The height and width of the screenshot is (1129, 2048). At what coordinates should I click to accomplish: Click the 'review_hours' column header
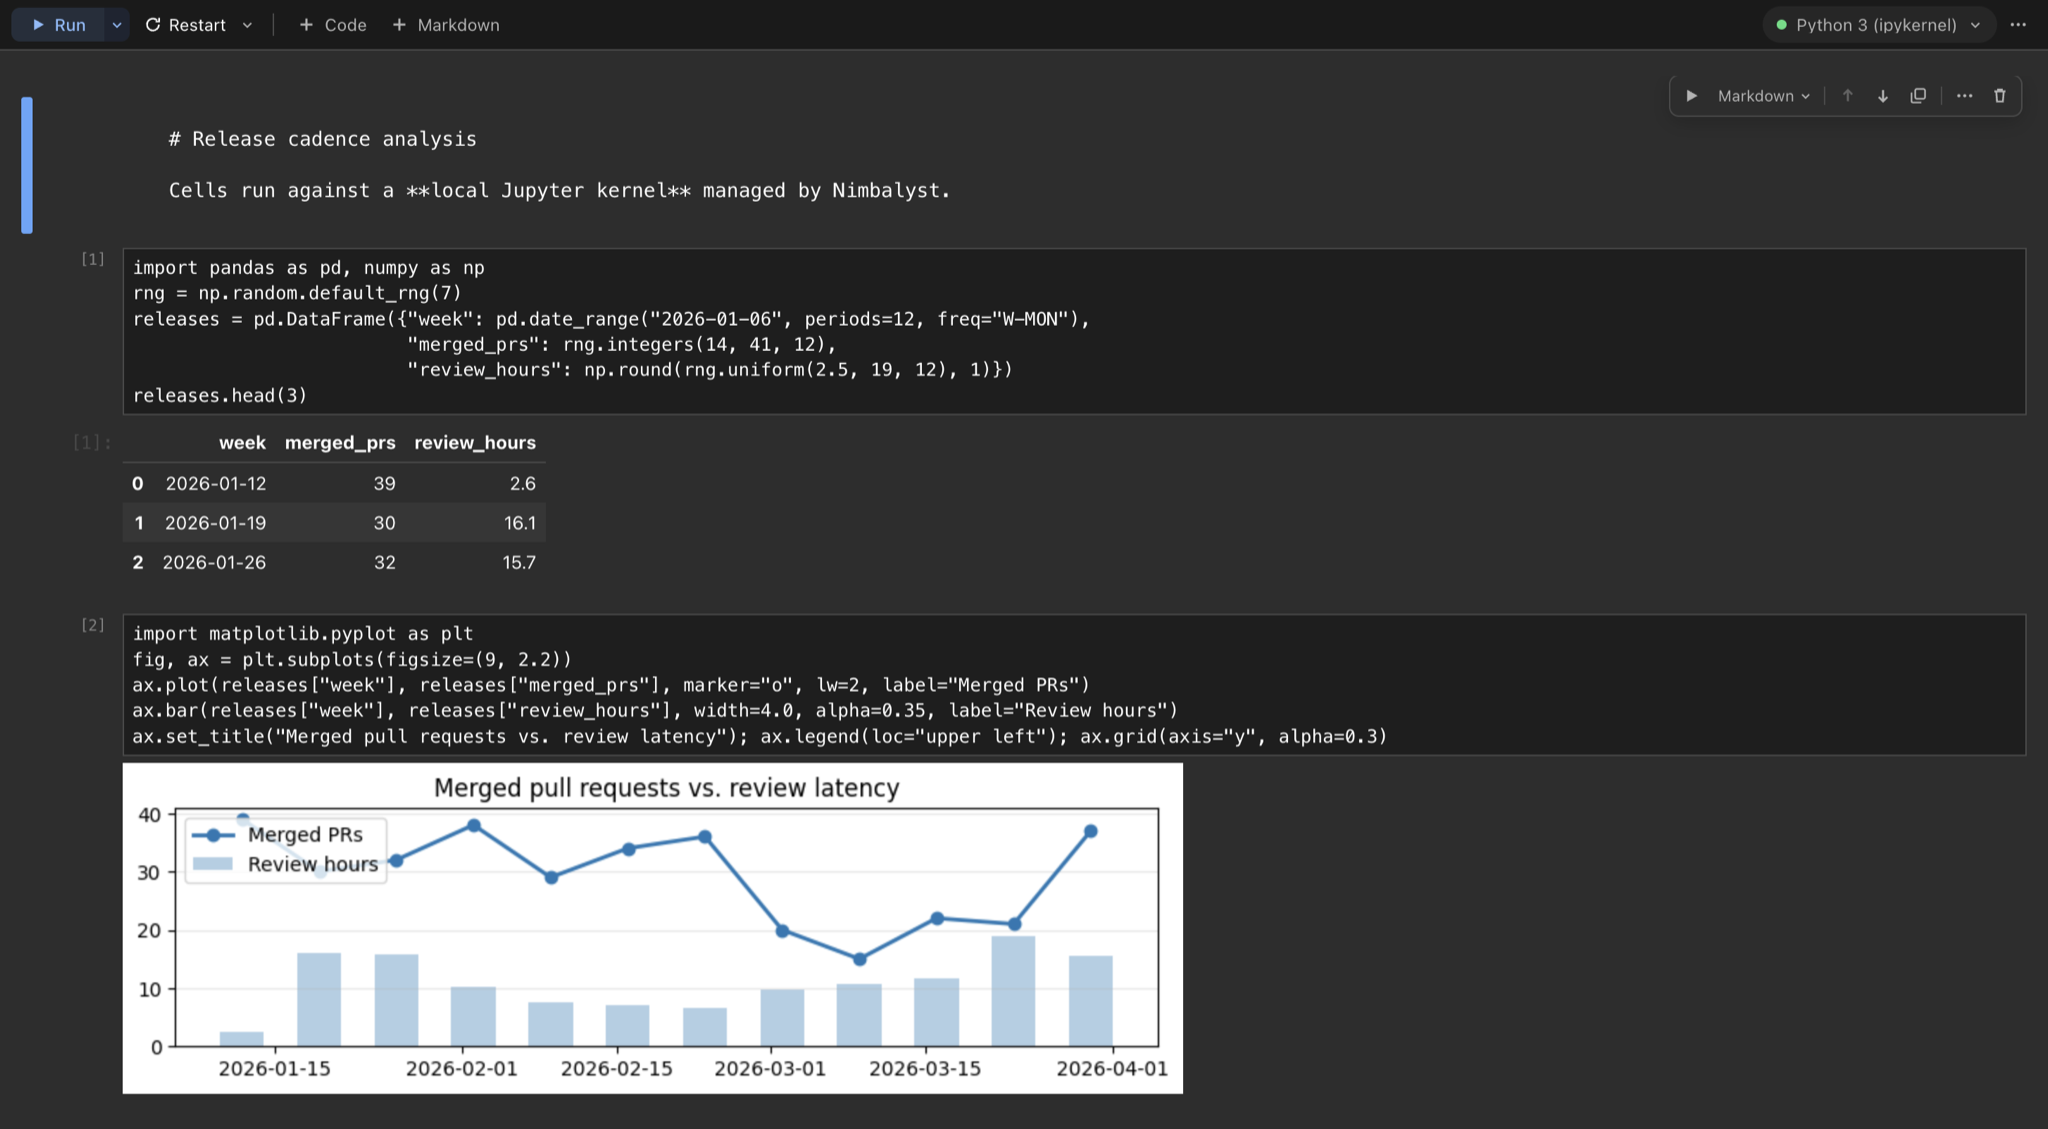pos(475,443)
